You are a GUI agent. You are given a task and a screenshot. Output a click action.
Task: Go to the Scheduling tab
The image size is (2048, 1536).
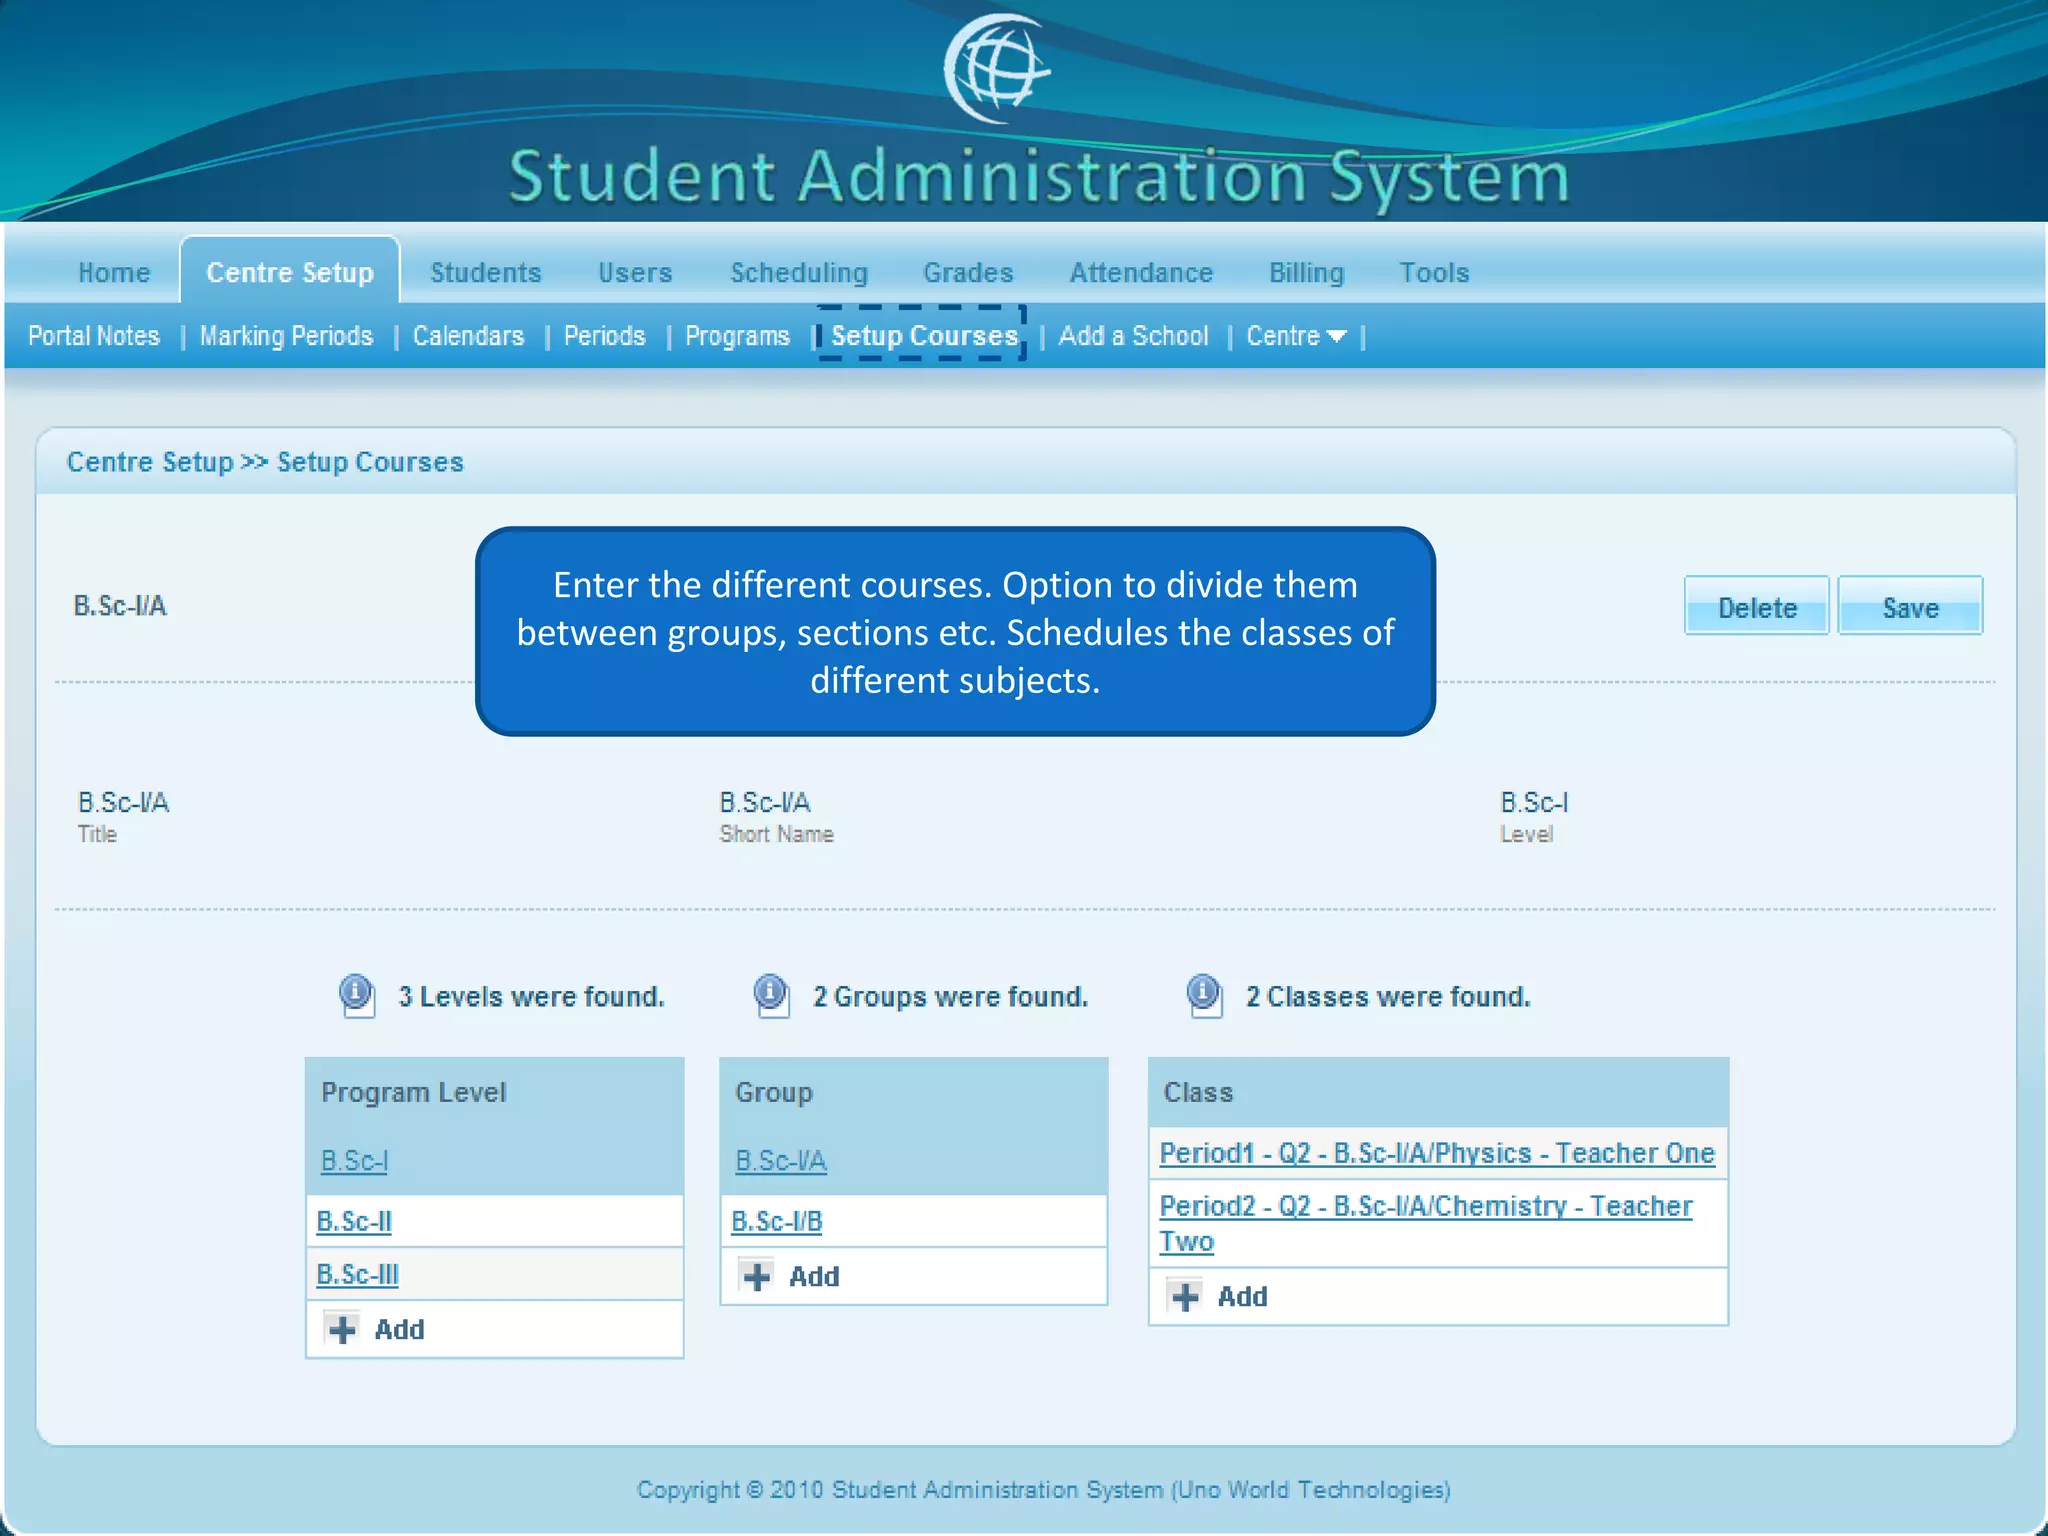point(799,272)
